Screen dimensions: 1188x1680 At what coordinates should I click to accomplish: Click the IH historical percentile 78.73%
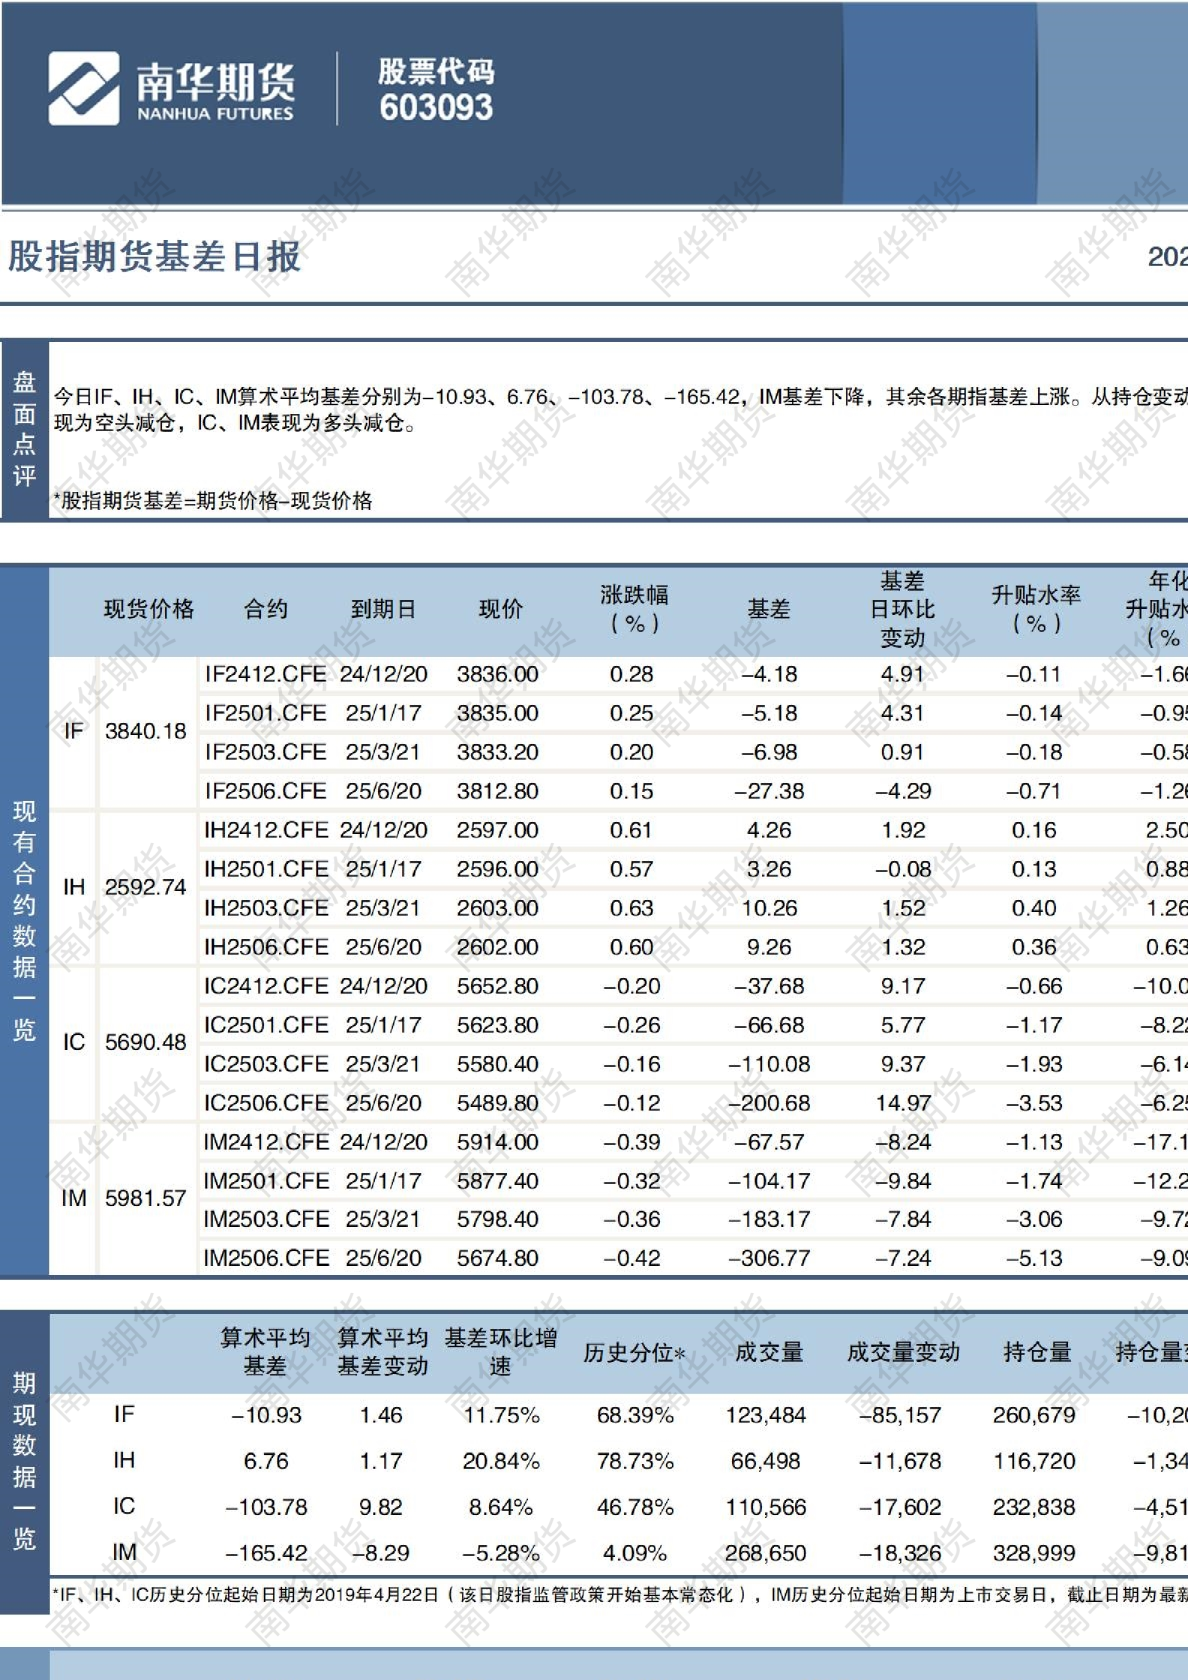pyautogui.click(x=635, y=1461)
